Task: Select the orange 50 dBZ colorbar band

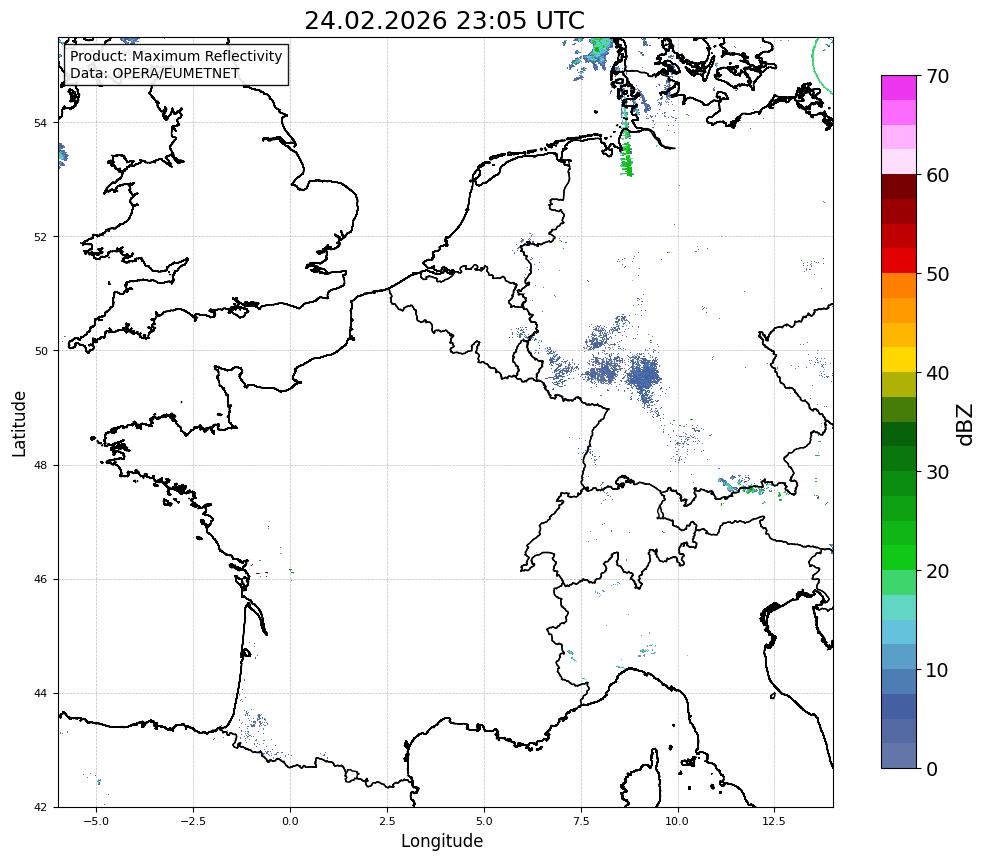Action: coord(898,285)
